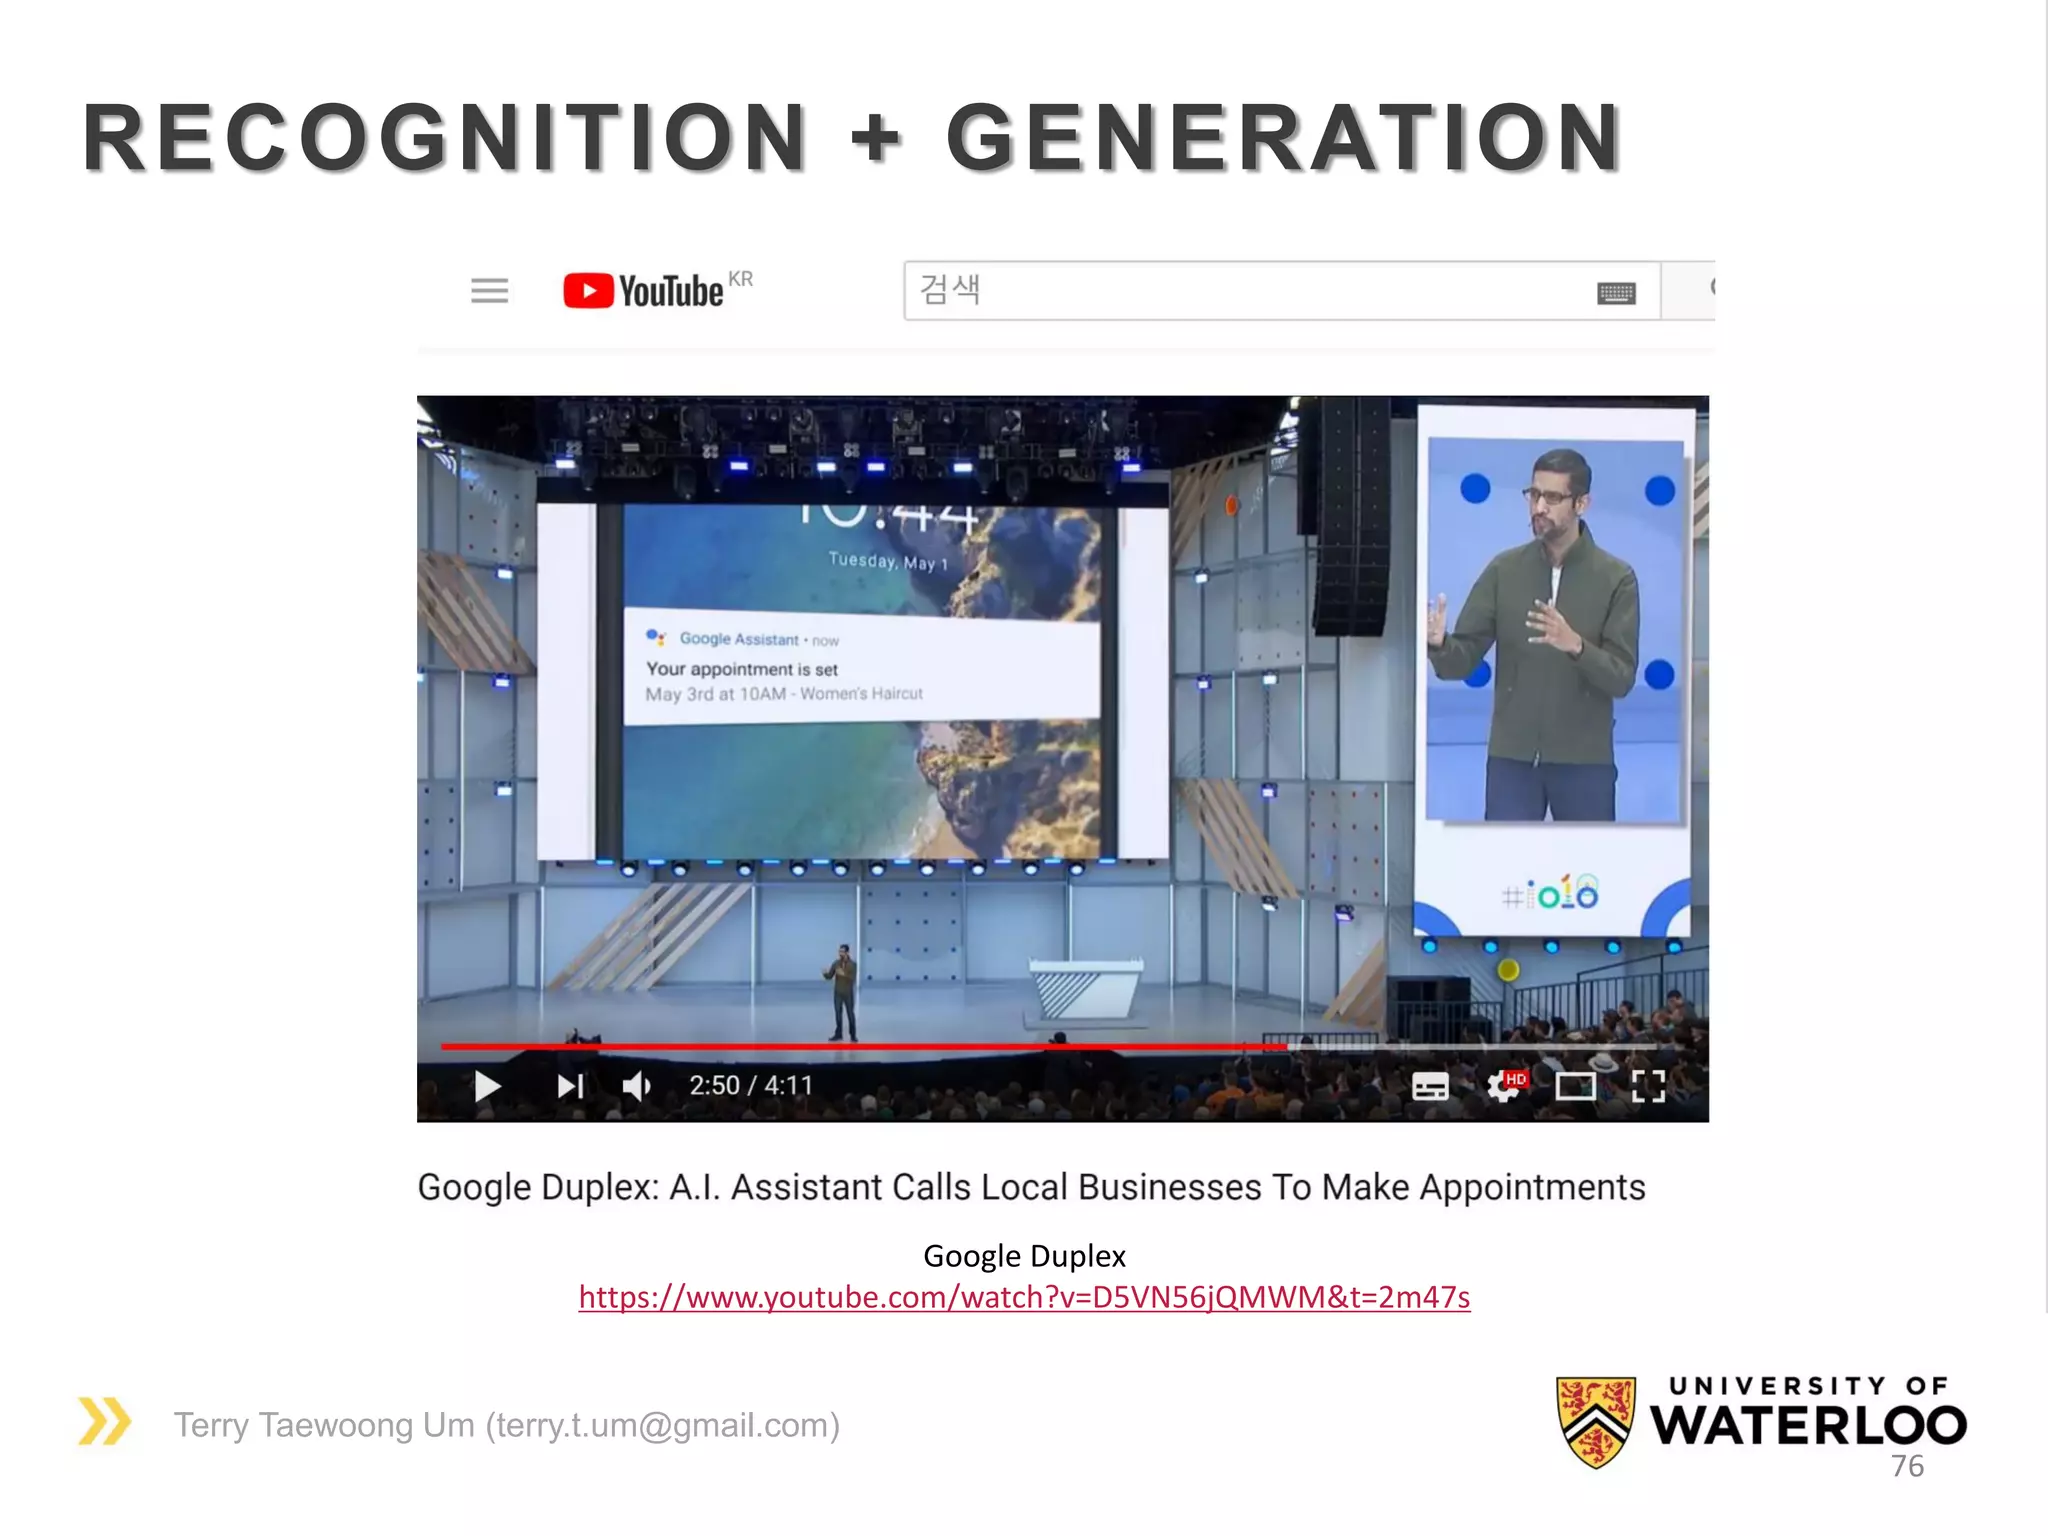This screenshot has height=1536, width=2048.
Task: Play the Google Duplex video
Action: (x=487, y=1086)
